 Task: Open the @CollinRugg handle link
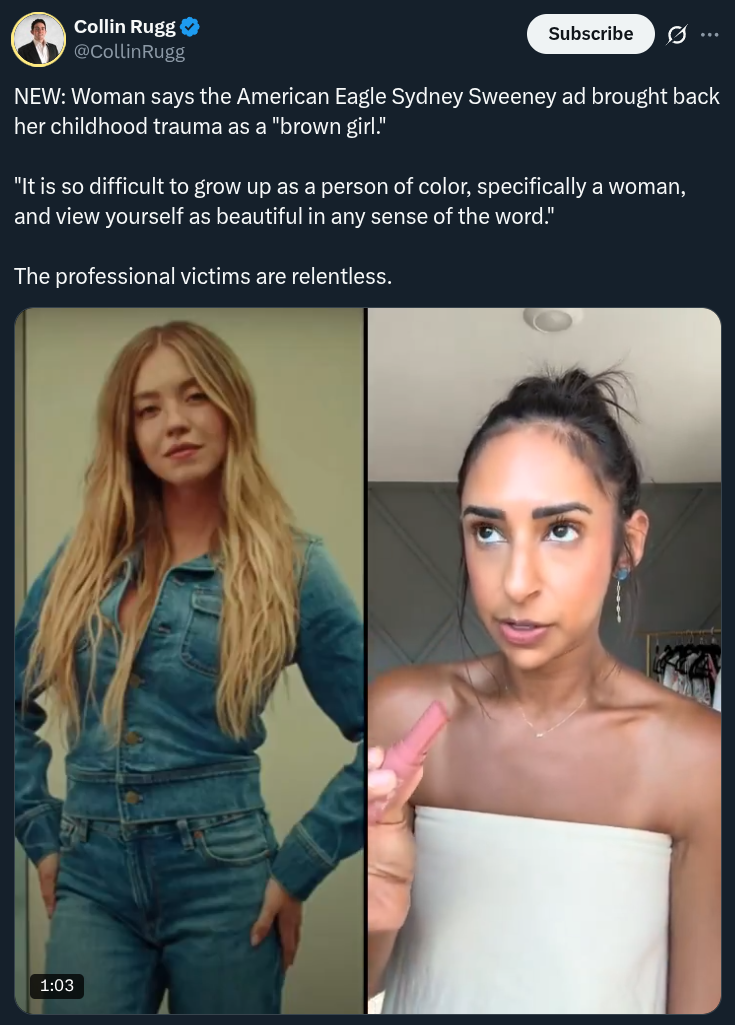pos(129,52)
